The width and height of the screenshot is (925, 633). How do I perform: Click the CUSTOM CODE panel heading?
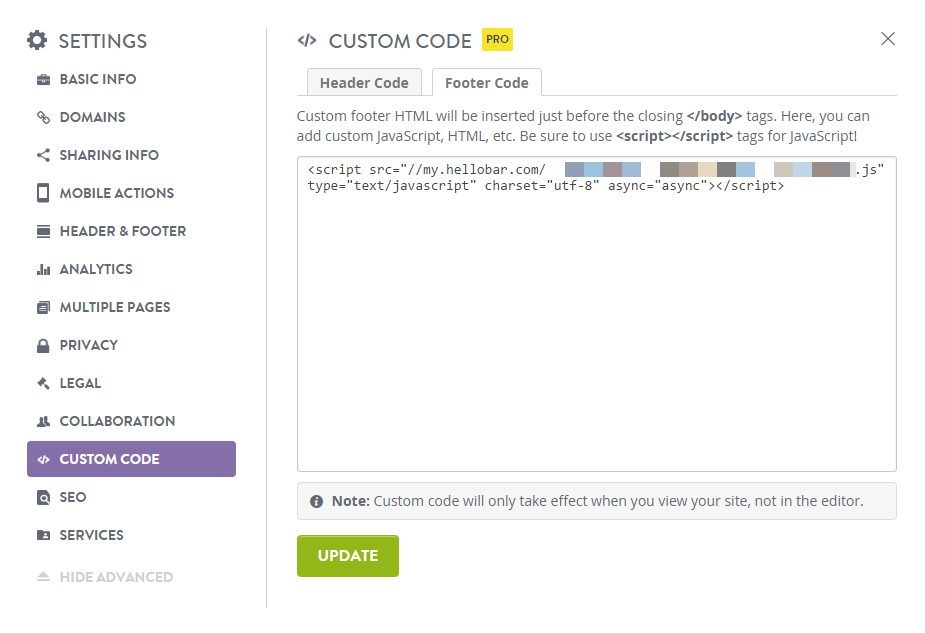[400, 41]
